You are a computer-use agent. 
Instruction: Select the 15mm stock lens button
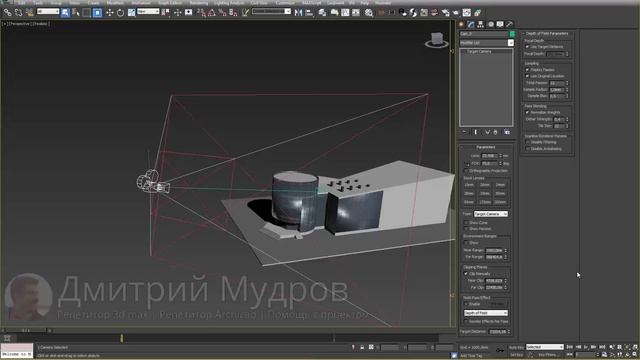[x=469, y=185]
